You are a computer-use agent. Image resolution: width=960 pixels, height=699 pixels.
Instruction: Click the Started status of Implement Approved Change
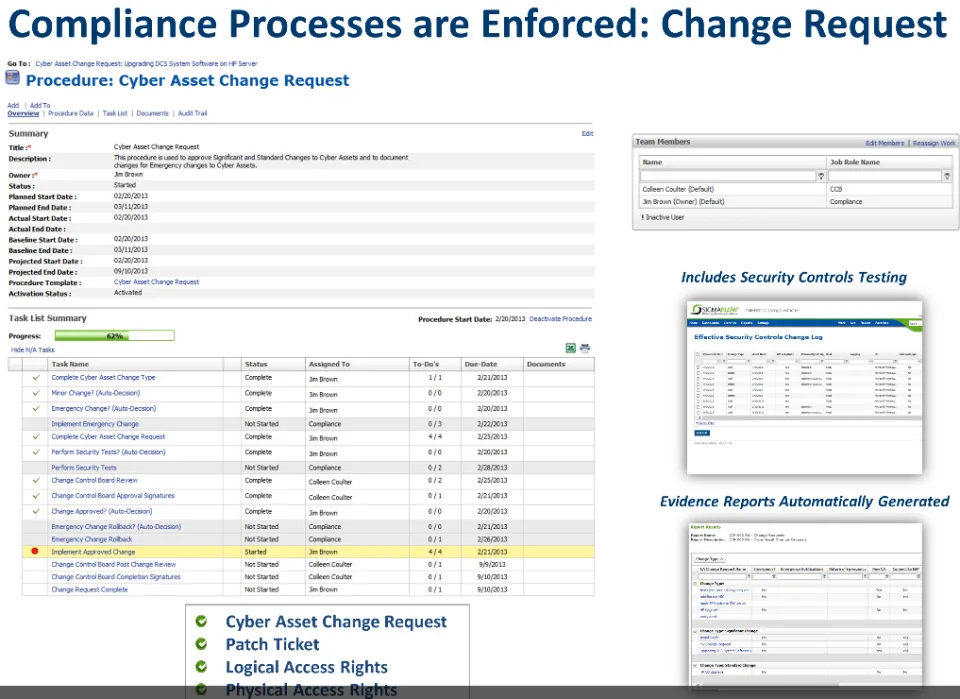tap(255, 551)
